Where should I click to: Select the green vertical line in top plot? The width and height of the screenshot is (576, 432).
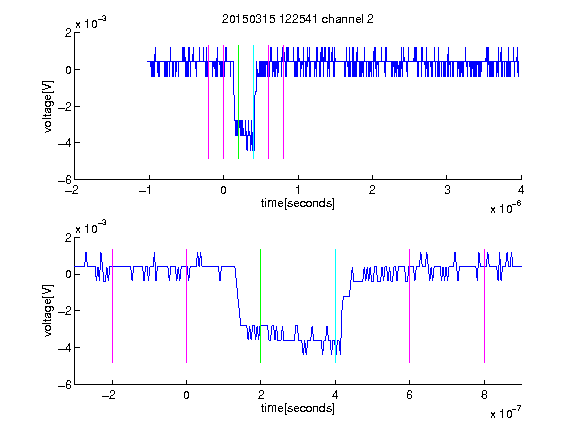pyautogui.click(x=238, y=102)
